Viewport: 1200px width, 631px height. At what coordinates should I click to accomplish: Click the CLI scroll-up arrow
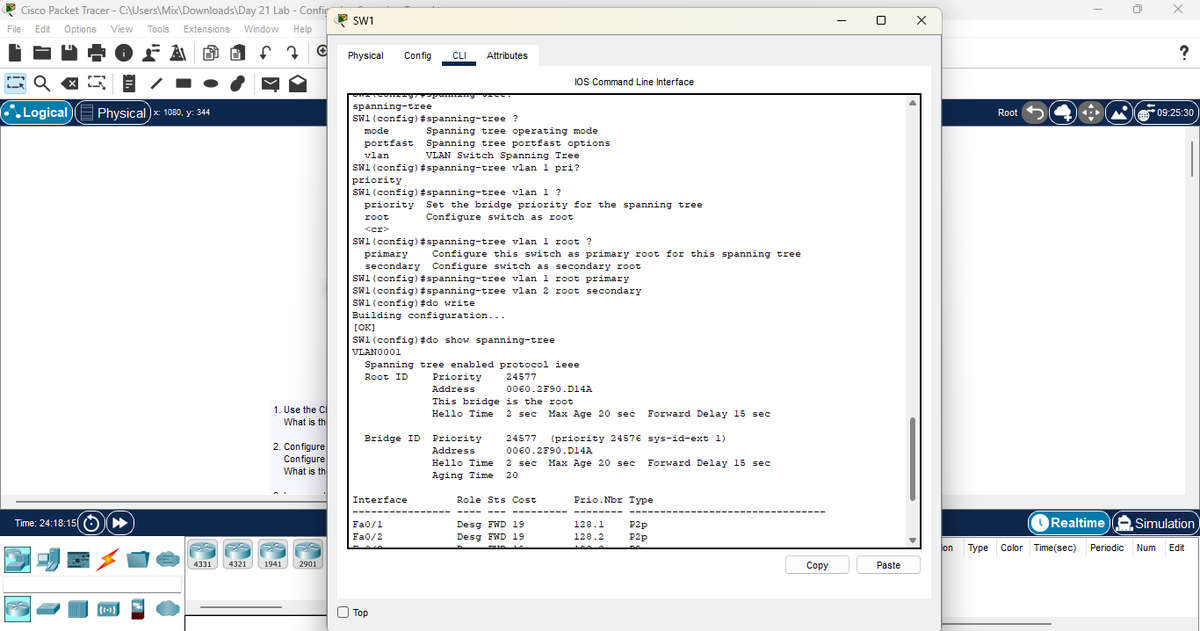[911, 102]
